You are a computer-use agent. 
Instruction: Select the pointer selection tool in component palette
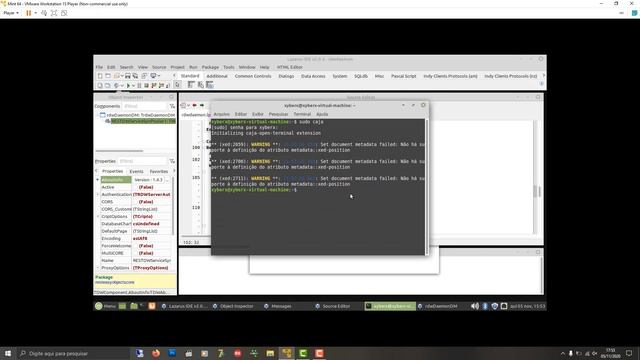point(177,85)
